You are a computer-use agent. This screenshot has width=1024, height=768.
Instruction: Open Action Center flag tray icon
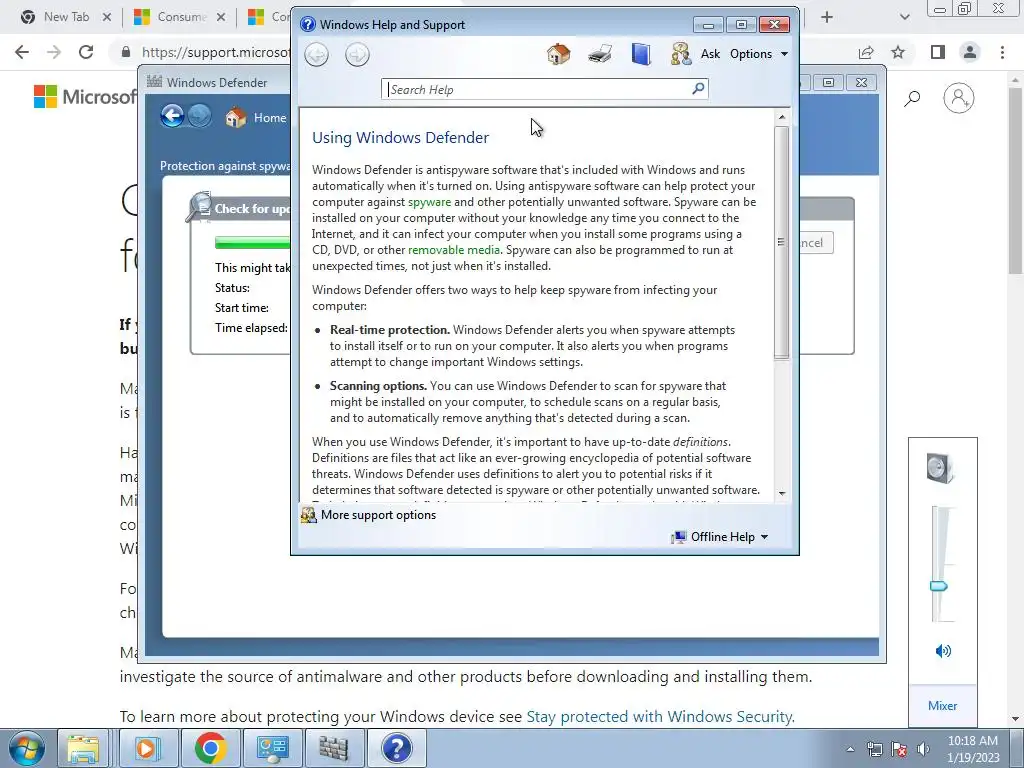tap(899, 749)
